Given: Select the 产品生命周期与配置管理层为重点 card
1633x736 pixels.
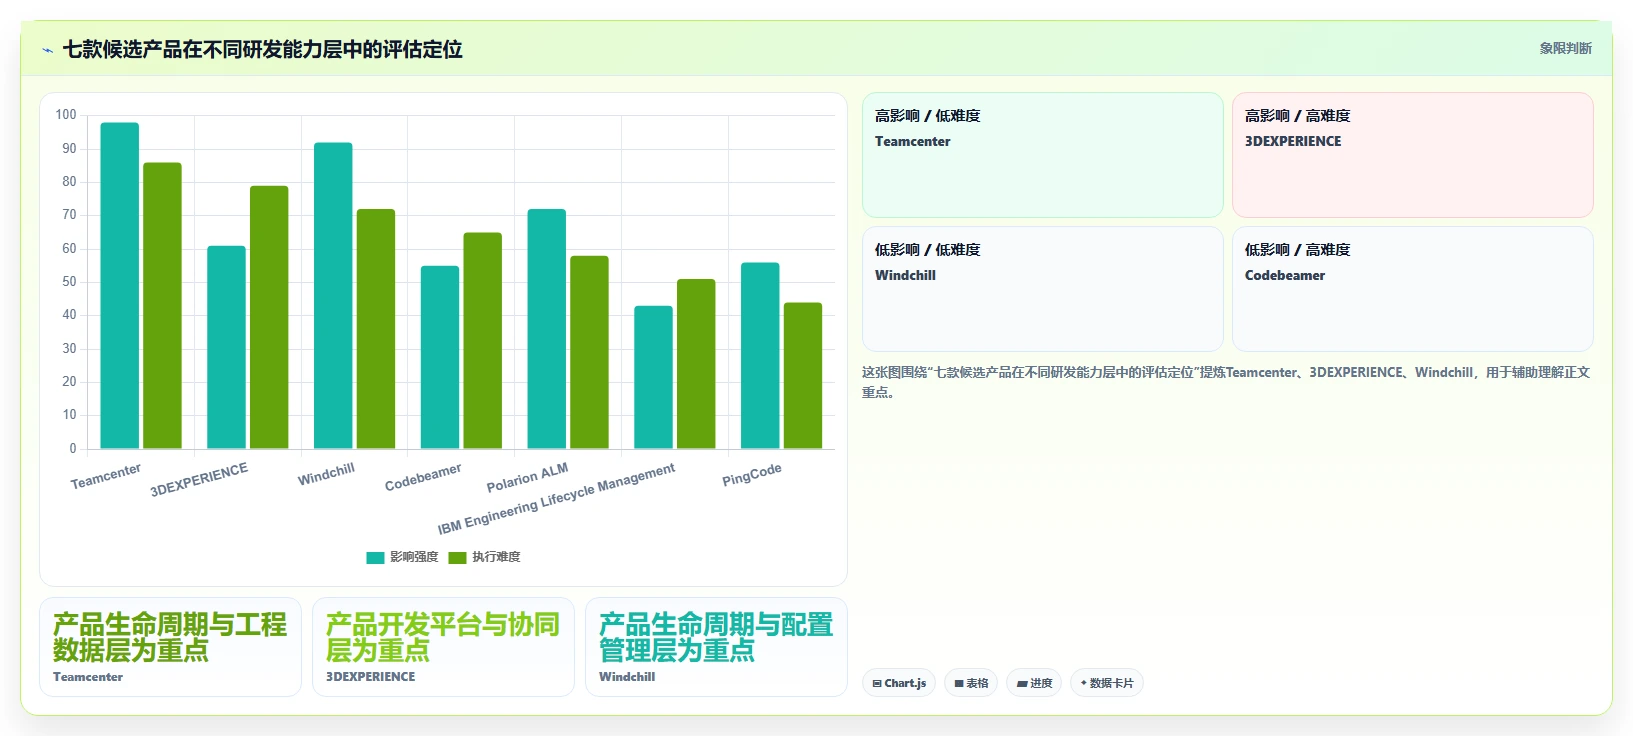Looking at the screenshot, I should [716, 647].
